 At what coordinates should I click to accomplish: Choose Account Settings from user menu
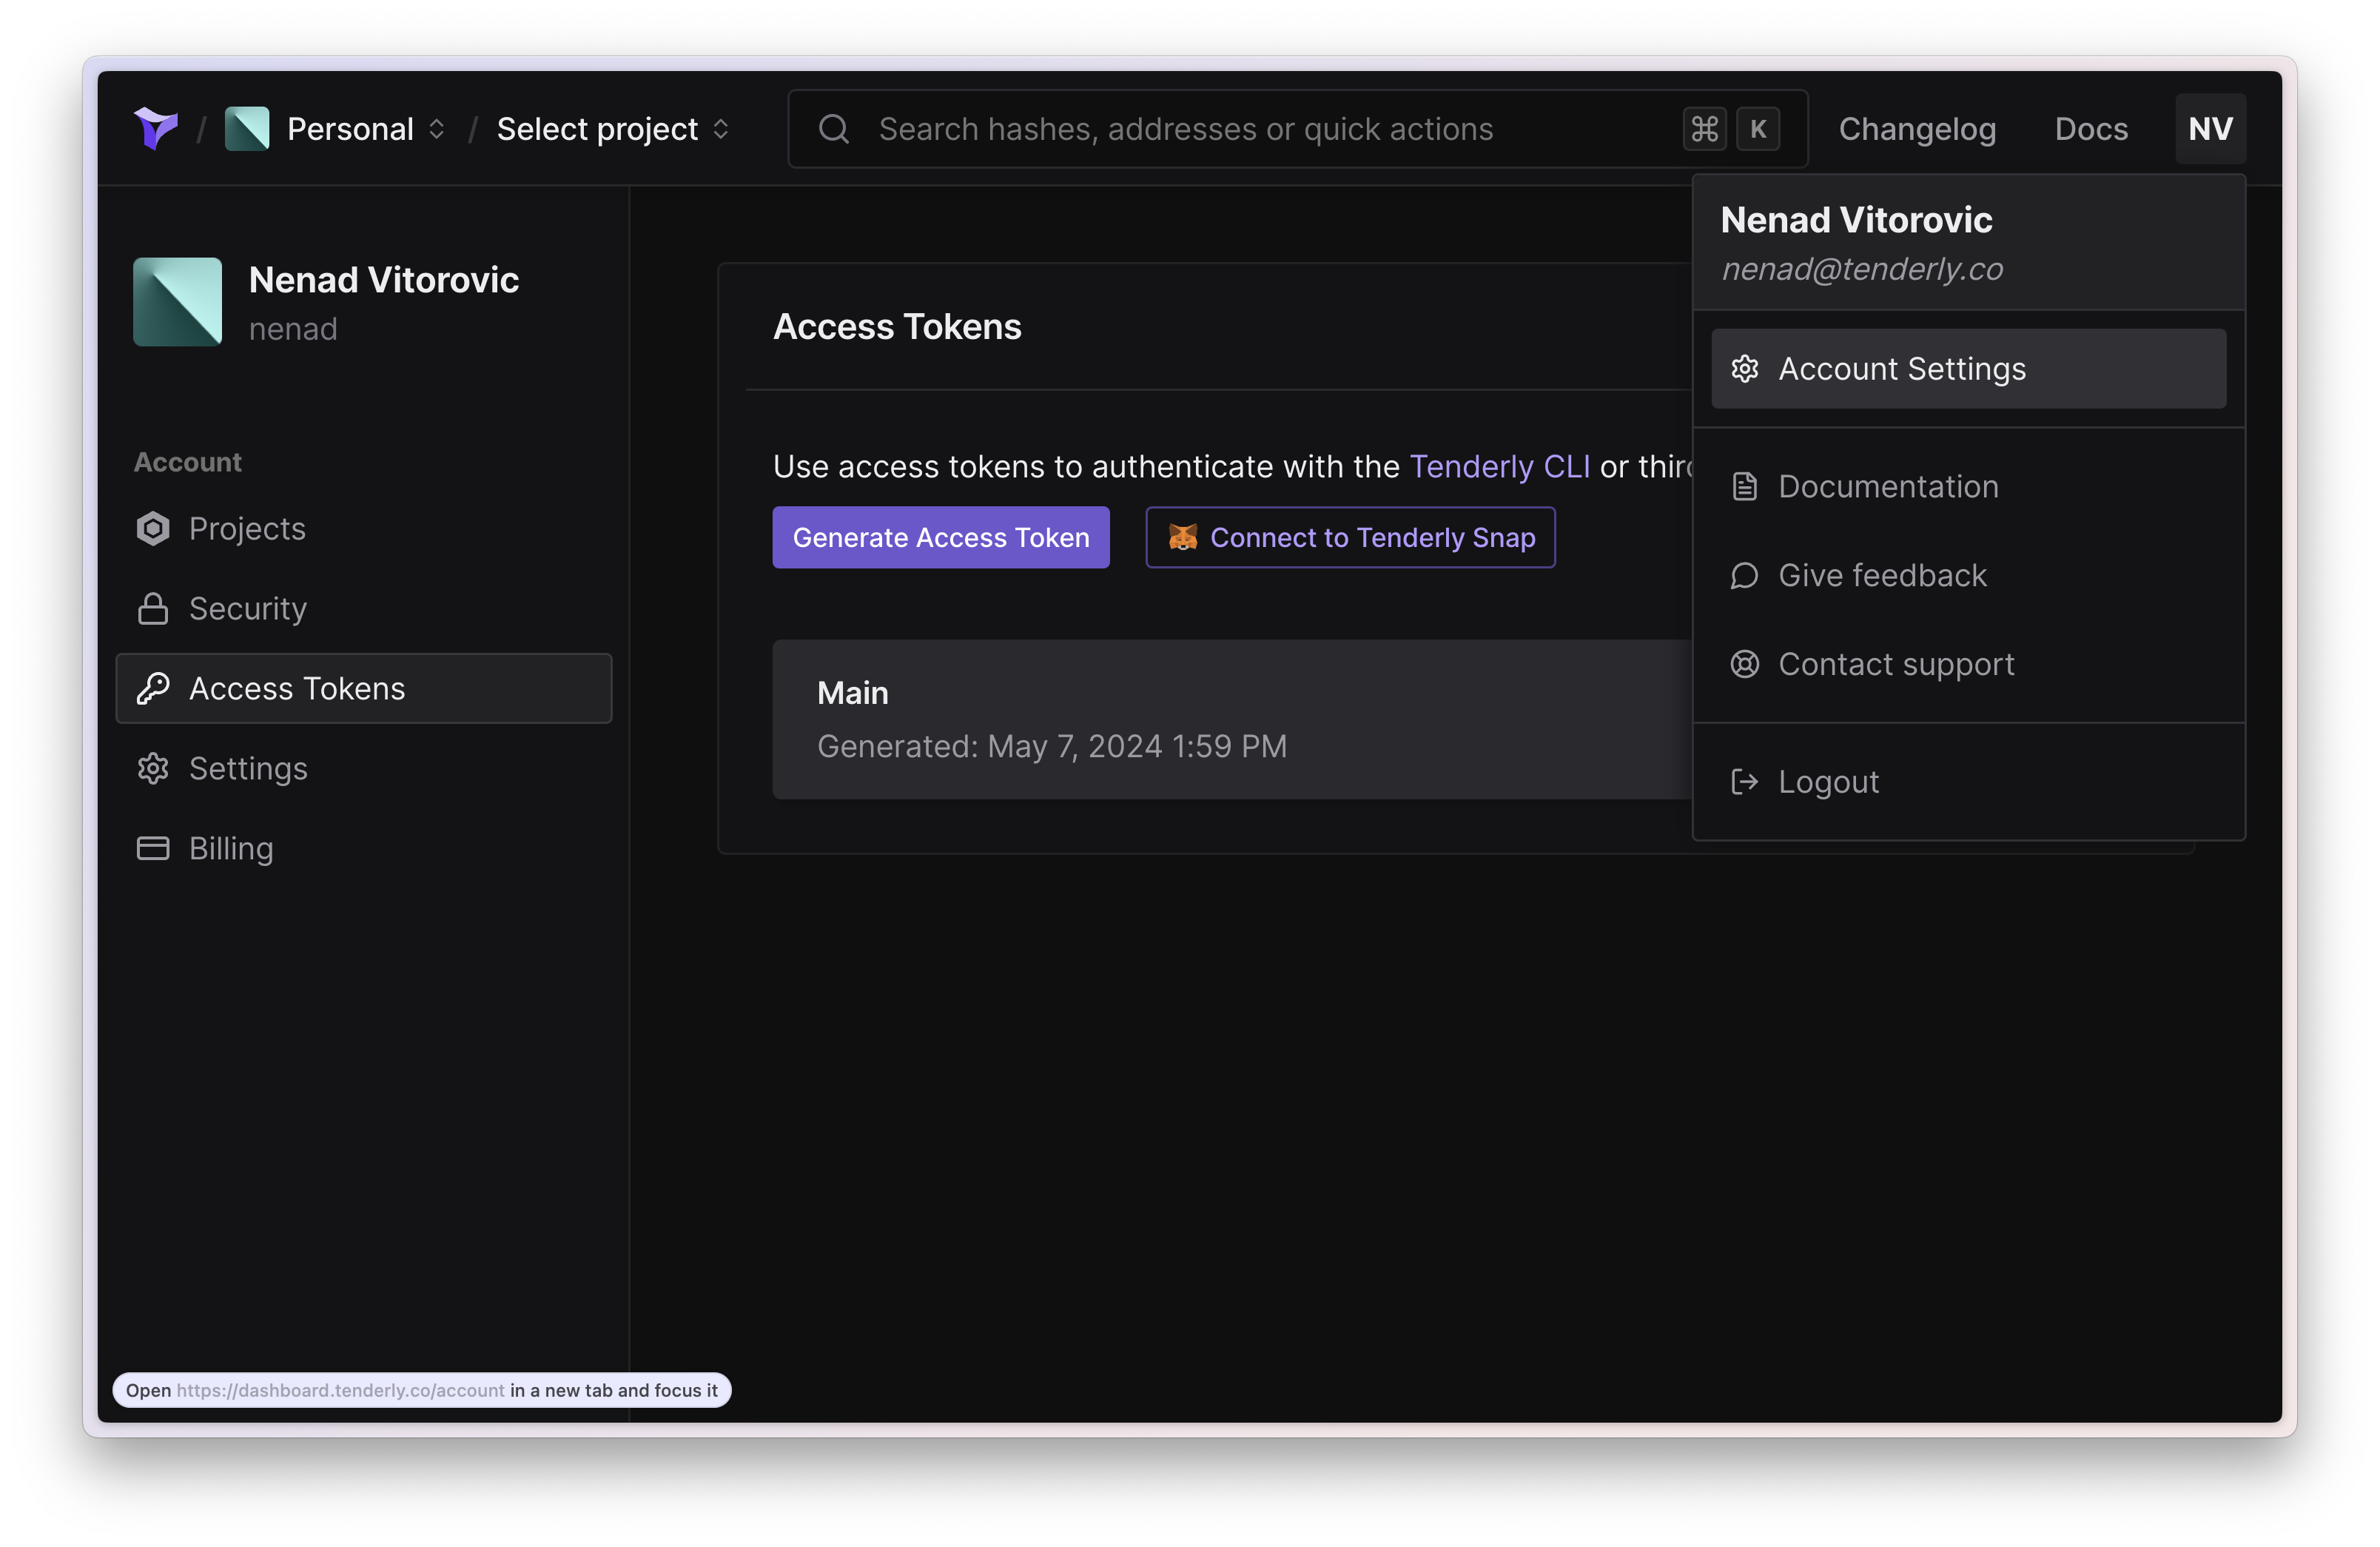click(x=1969, y=368)
